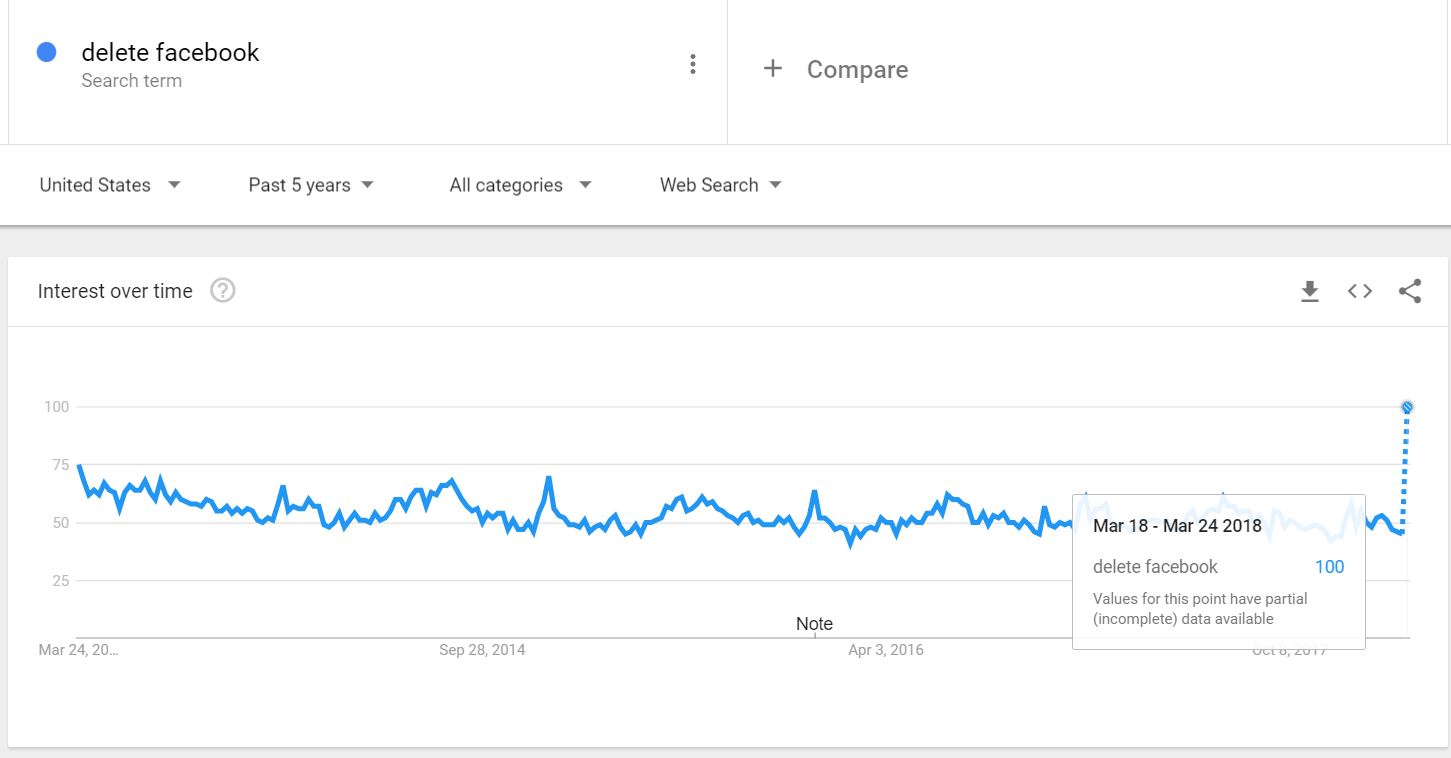The width and height of the screenshot is (1451, 758).
Task: Open the Web Search type dropdown
Action: pyautogui.click(x=720, y=185)
